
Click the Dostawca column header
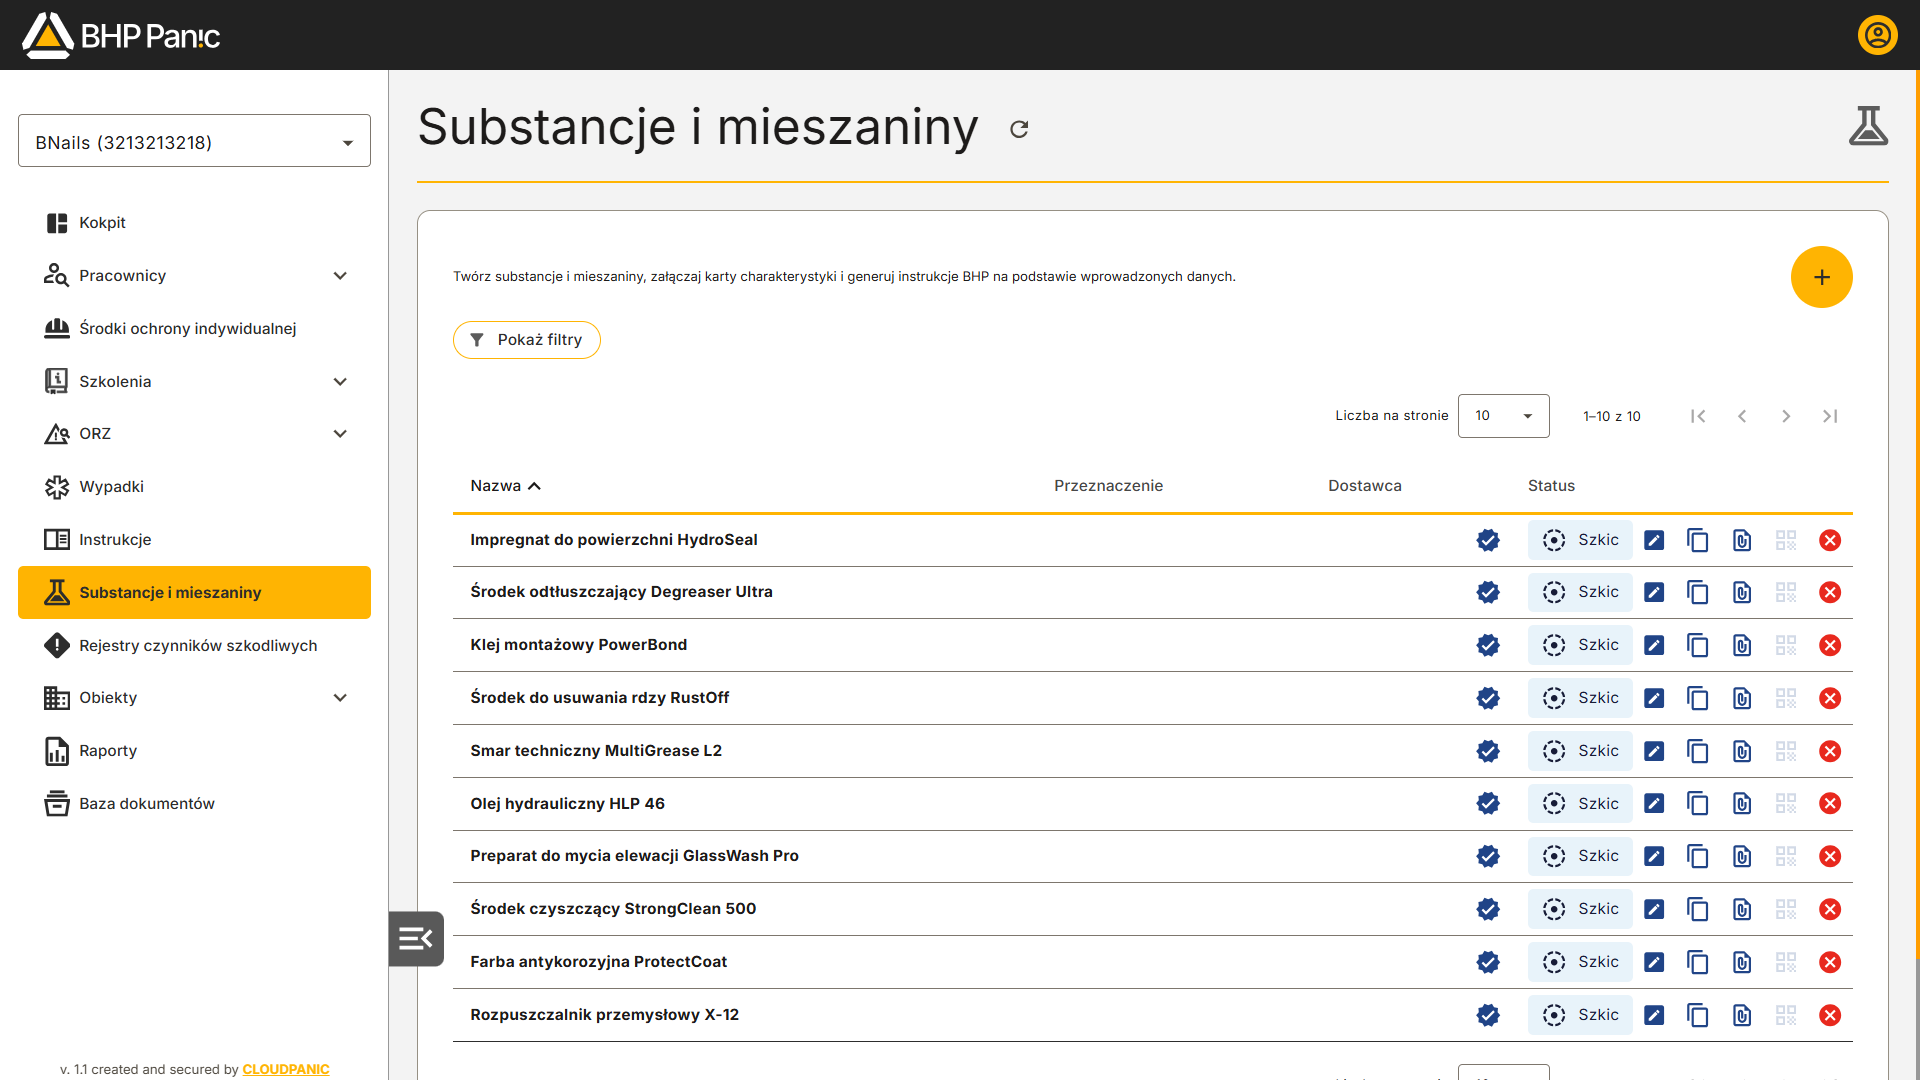pyautogui.click(x=1364, y=486)
